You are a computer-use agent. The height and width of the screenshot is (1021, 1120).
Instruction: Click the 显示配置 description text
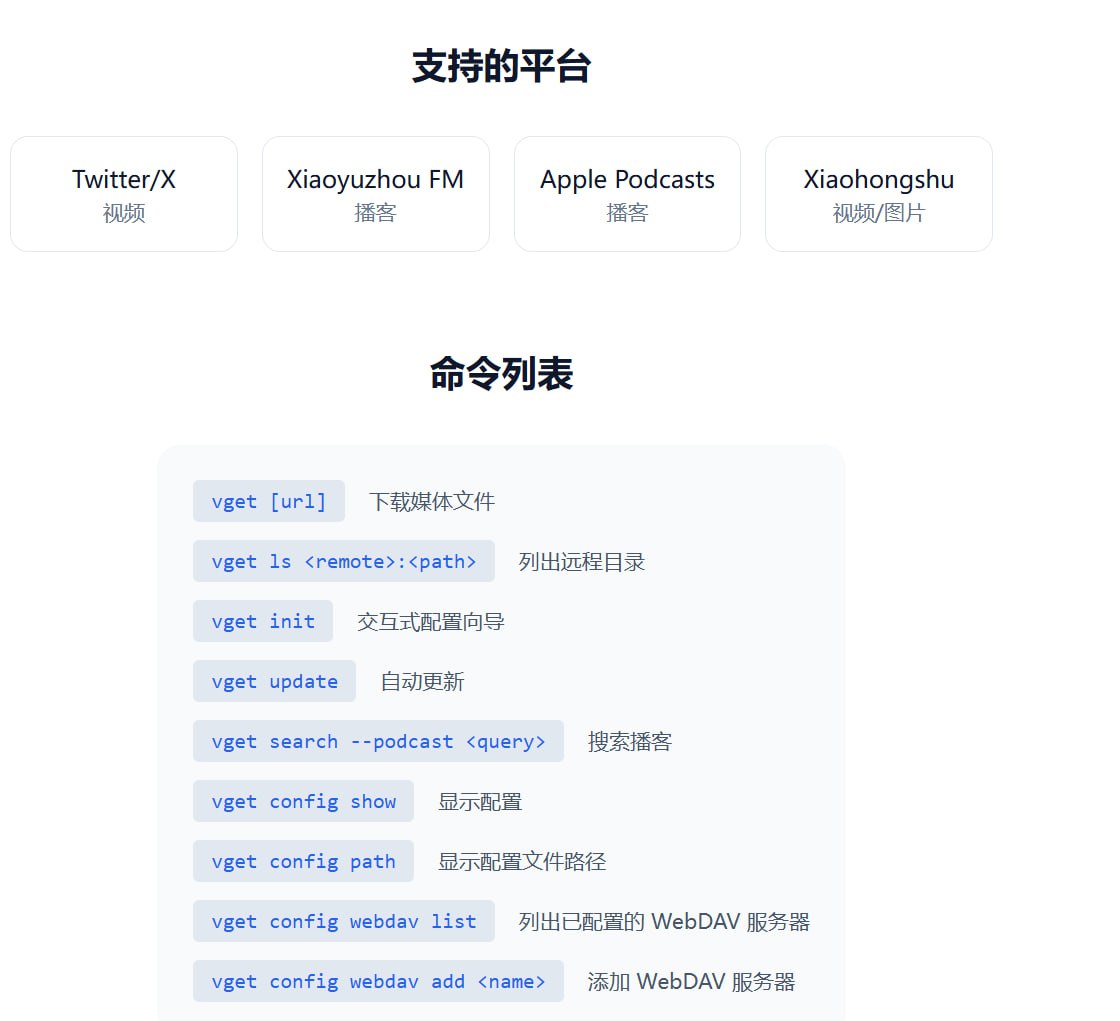click(480, 802)
